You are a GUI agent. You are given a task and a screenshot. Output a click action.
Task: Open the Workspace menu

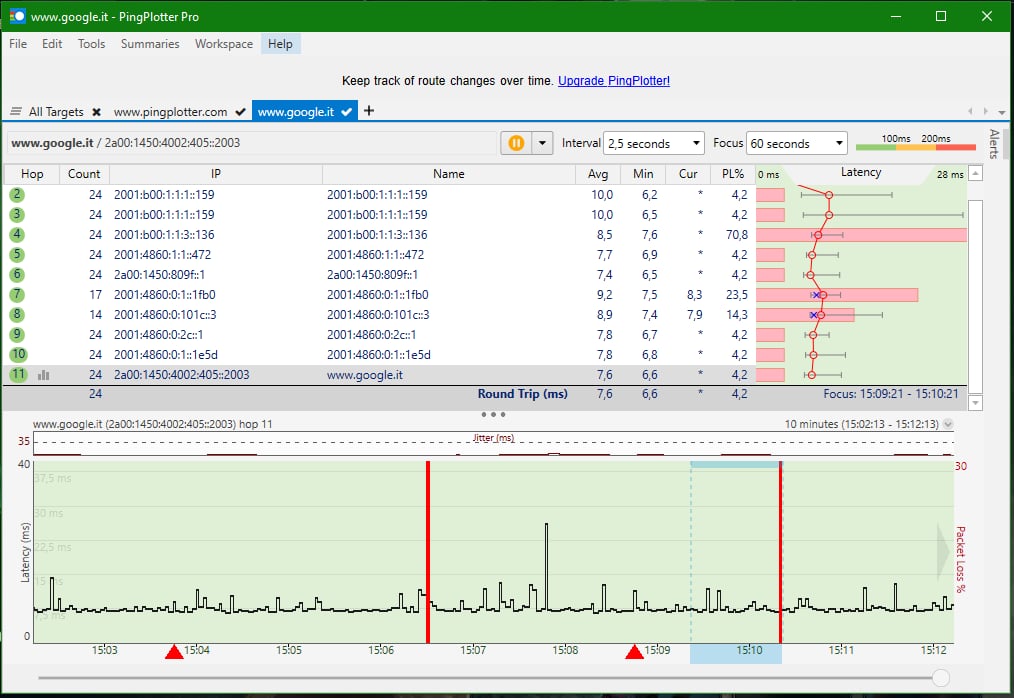(x=224, y=44)
